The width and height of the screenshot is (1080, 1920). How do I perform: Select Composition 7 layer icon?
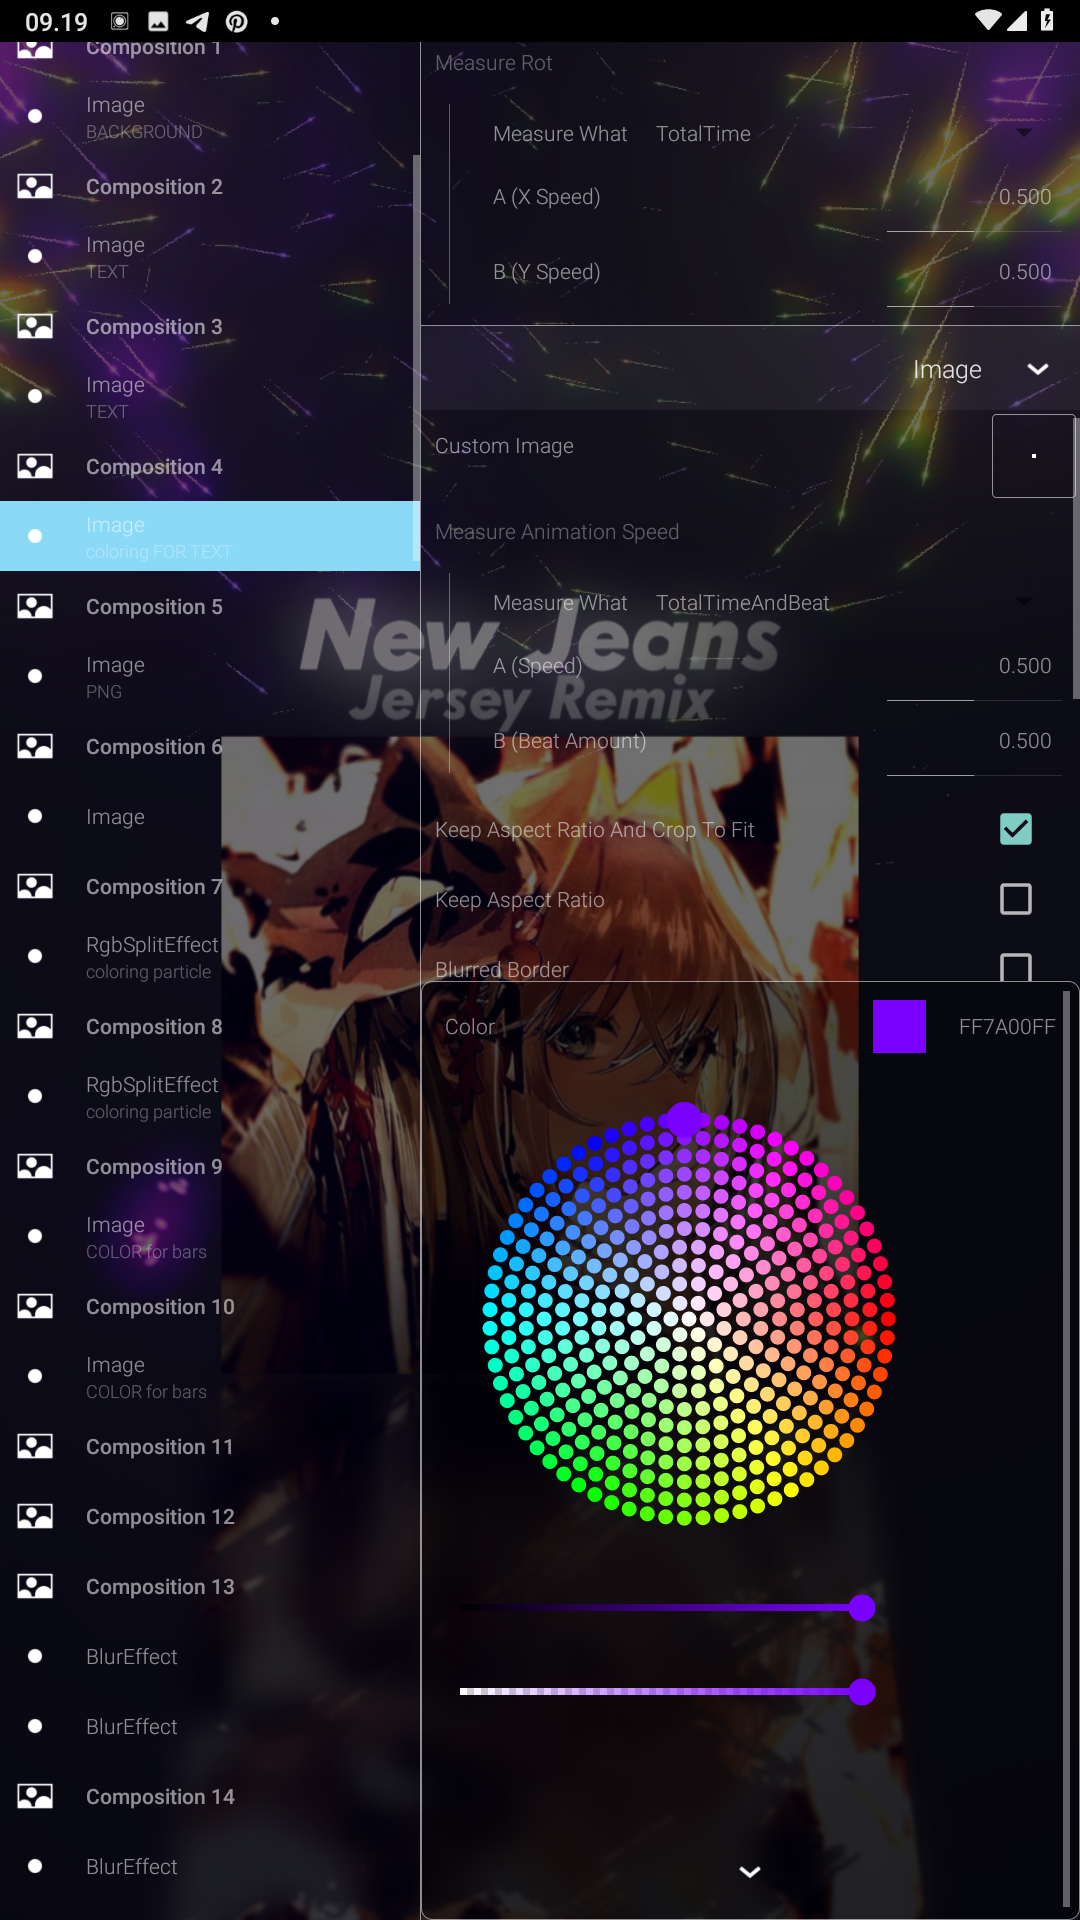35,886
